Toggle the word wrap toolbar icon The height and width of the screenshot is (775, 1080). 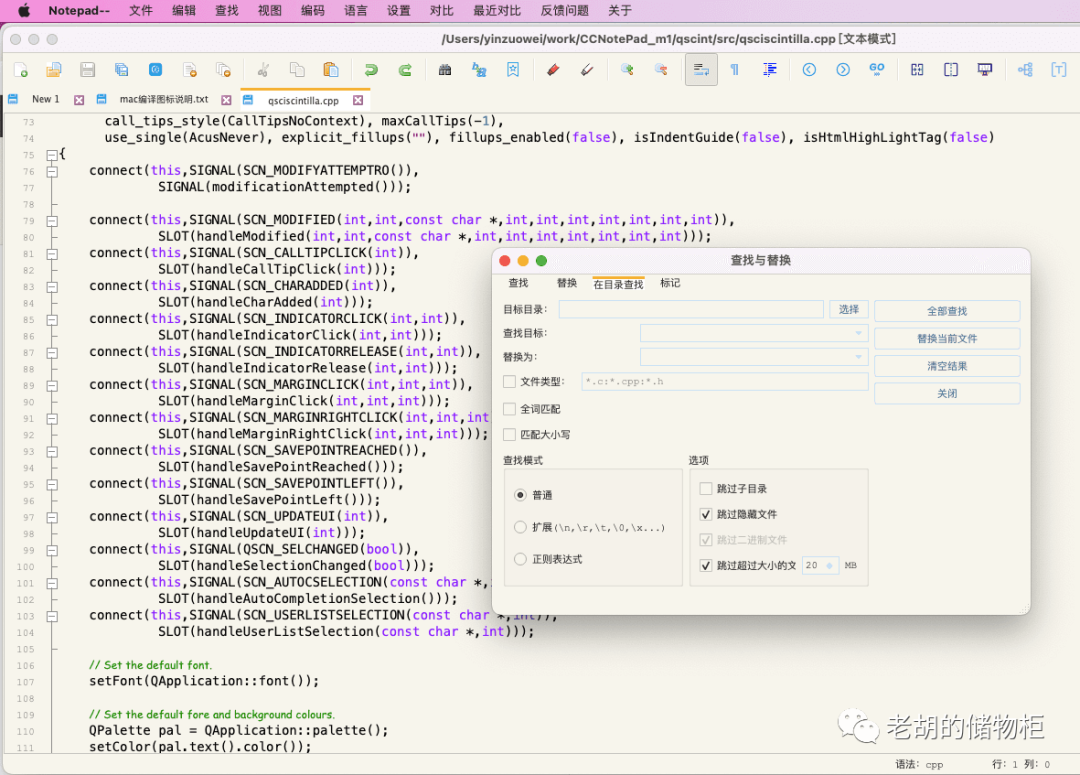click(701, 70)
